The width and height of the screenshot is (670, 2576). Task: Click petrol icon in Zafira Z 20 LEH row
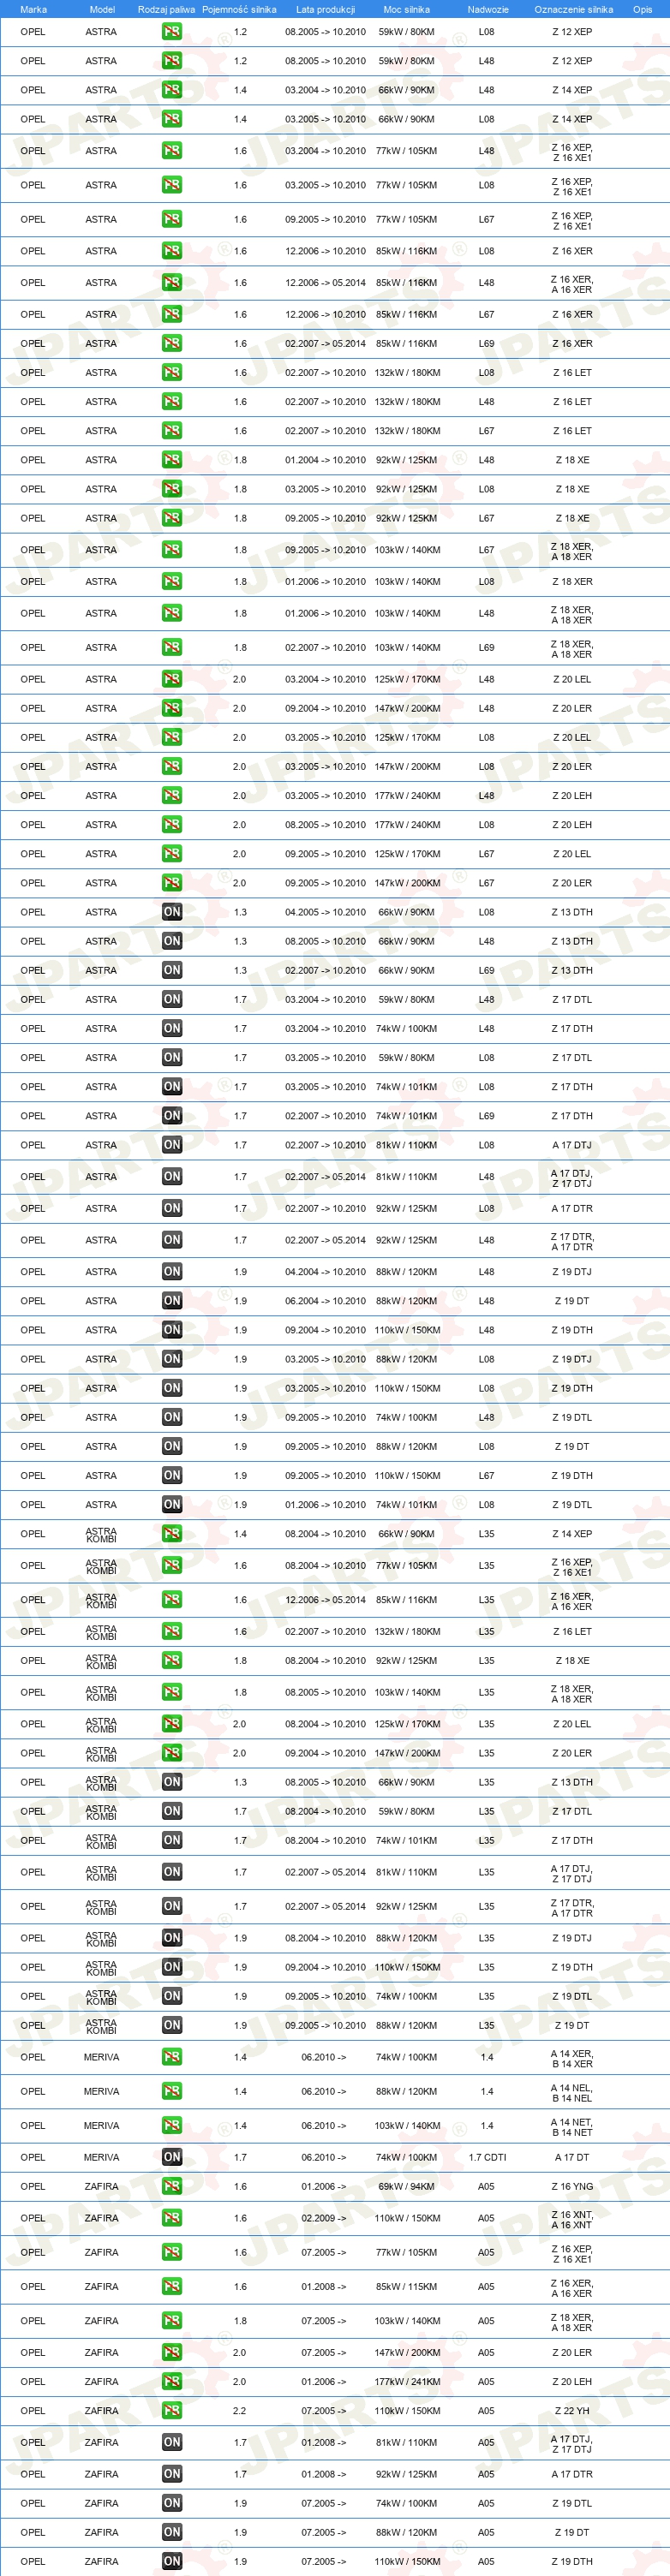[x=172, y=2382]
